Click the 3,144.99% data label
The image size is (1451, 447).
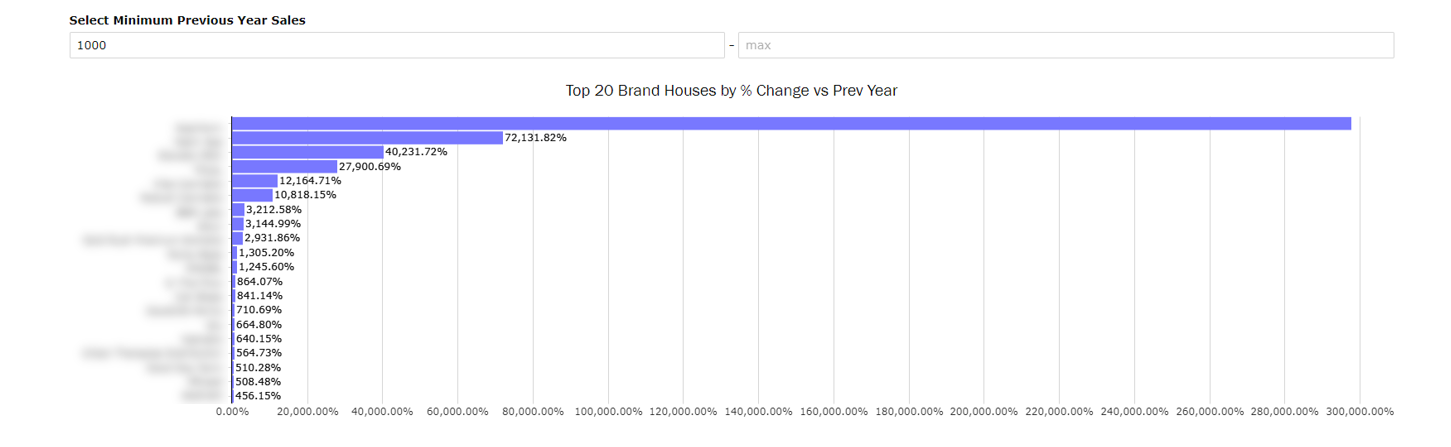pyautogui.click(x=272, y=224)
